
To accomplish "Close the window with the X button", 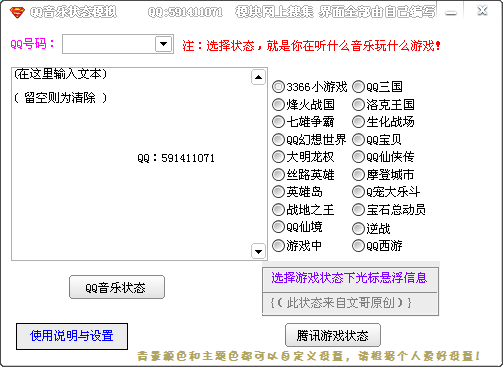I will point(482,11).
